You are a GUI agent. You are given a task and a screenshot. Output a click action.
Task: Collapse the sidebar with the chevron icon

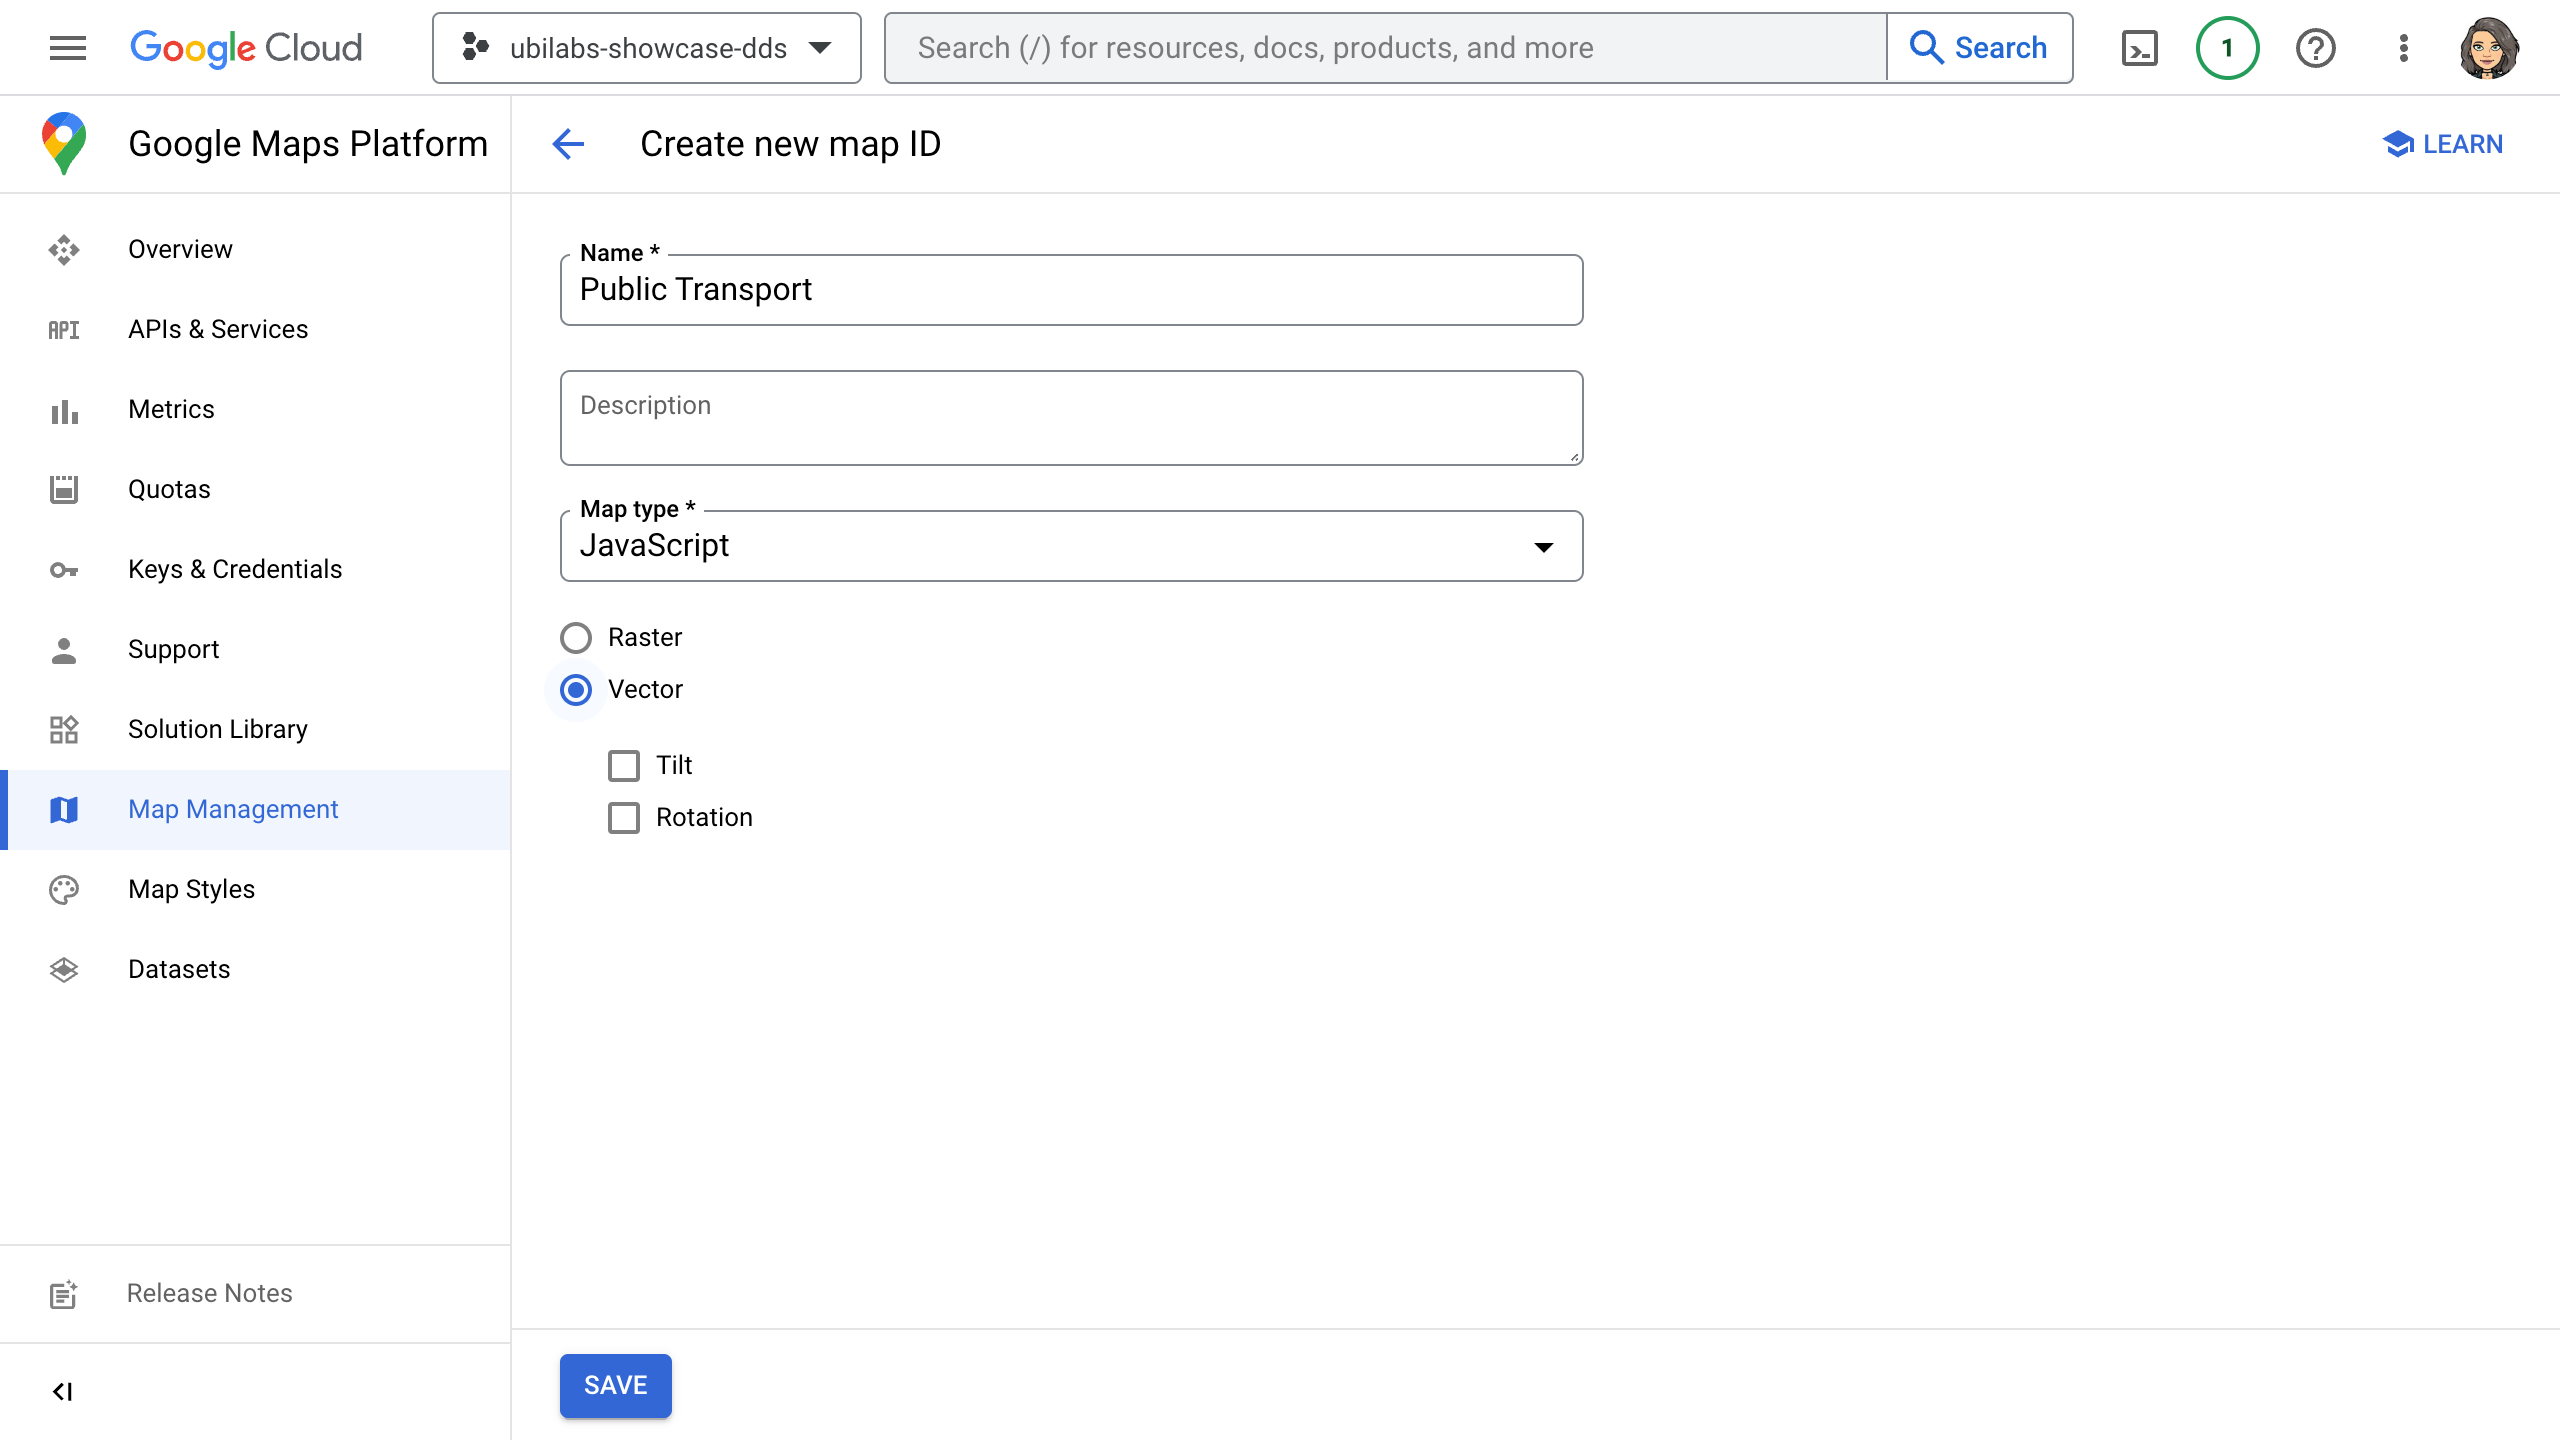63,1391
